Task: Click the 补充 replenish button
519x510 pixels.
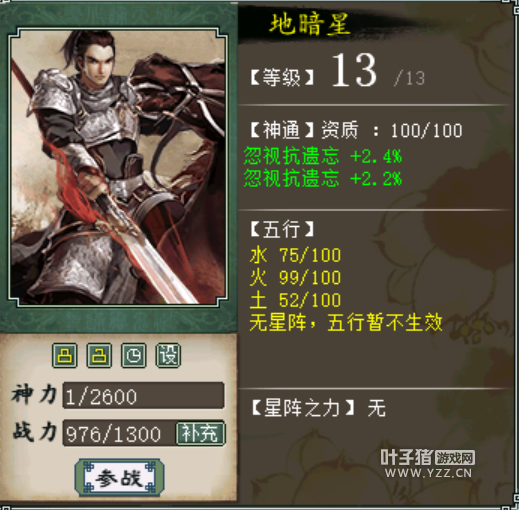Action: pos(200,433)
